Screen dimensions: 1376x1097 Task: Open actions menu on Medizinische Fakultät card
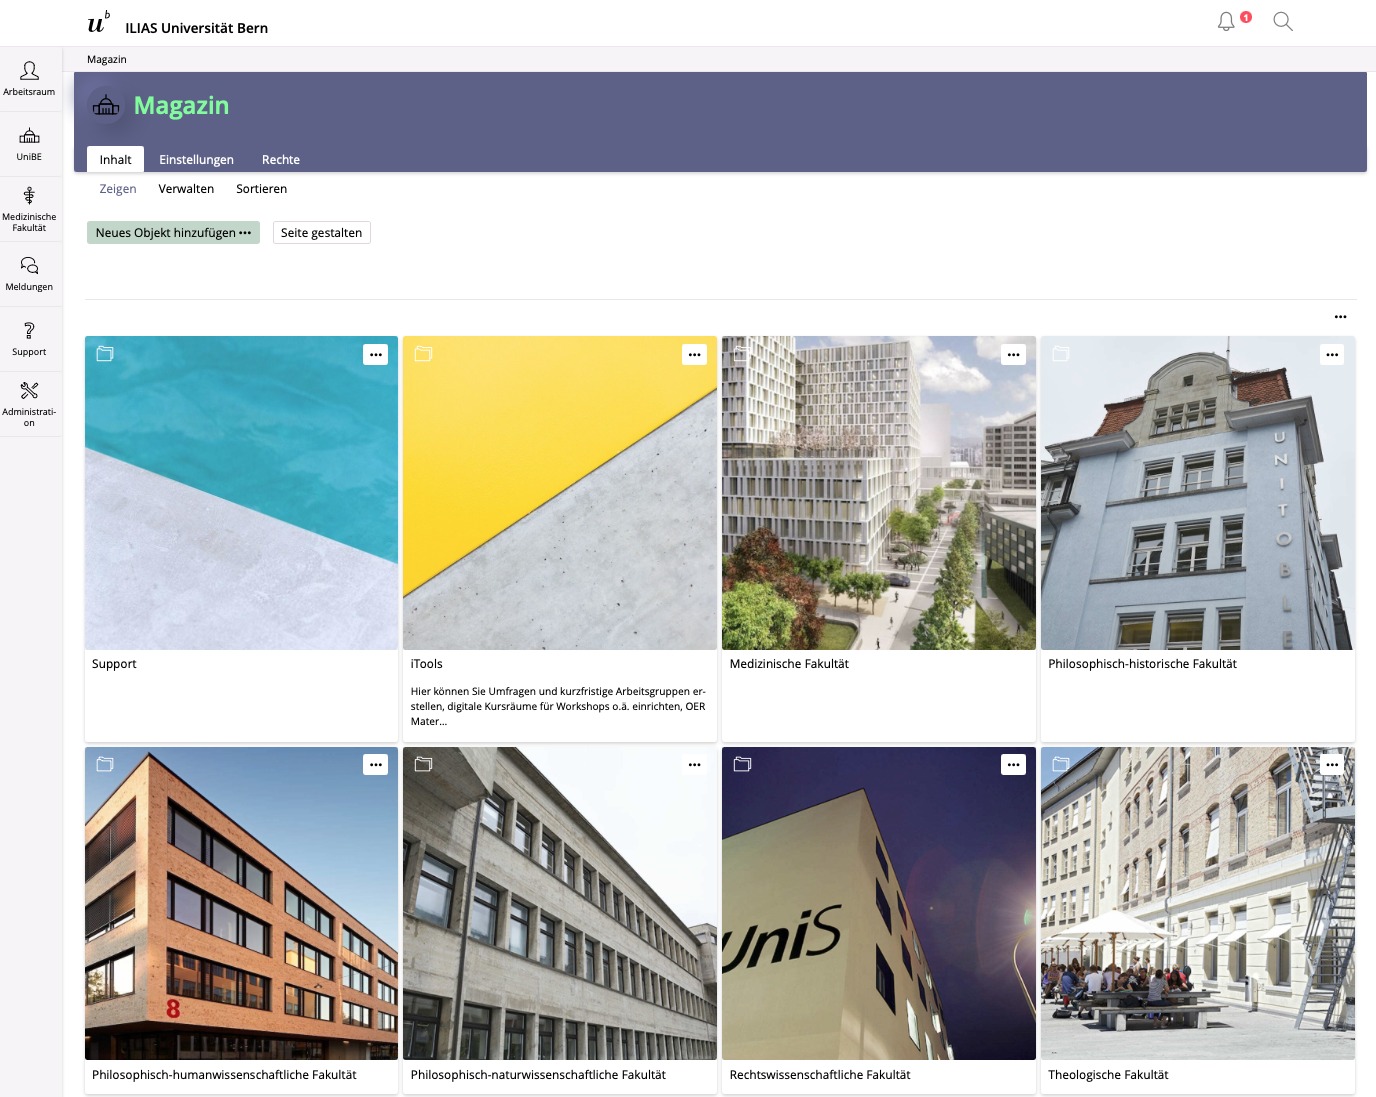1013,354
